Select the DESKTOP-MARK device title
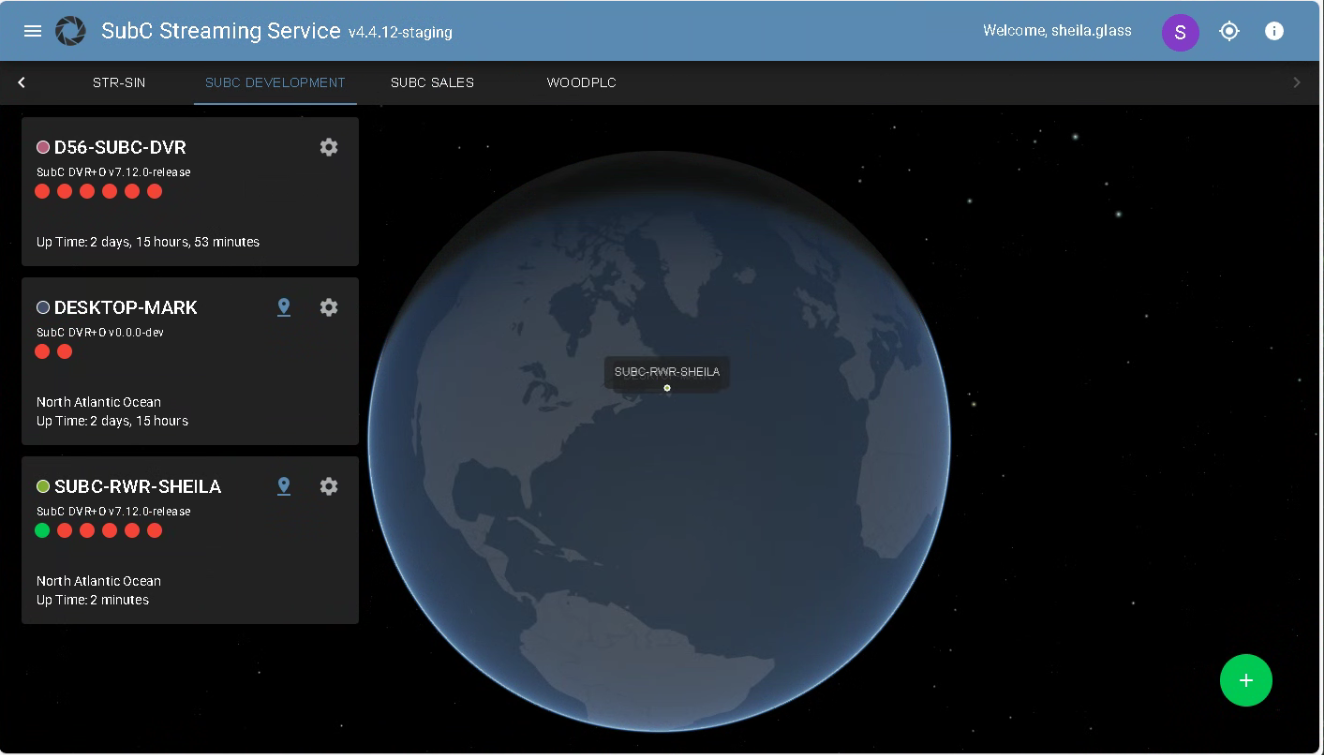This screenshot has height=755, width=1324. point(126,307)
